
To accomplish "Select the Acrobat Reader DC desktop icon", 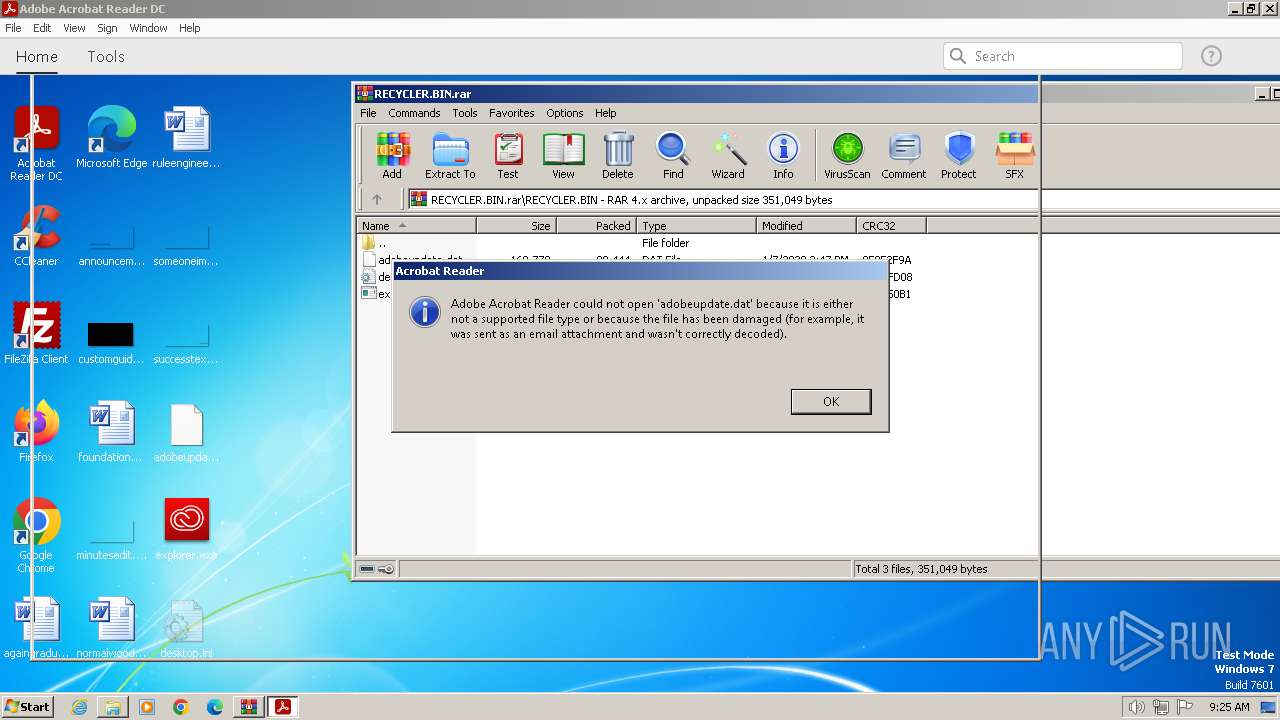I will click(x=37, y=145).
